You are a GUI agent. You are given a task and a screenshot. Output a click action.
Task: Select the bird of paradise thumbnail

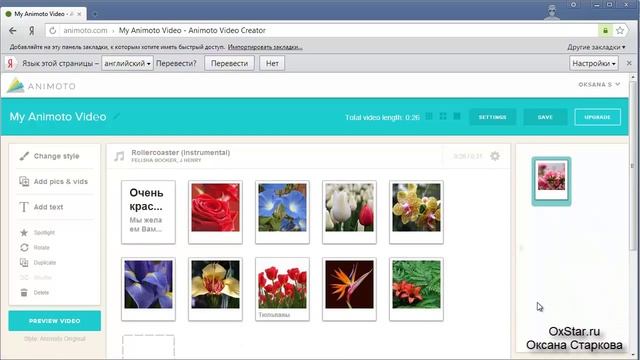(349, 289)
